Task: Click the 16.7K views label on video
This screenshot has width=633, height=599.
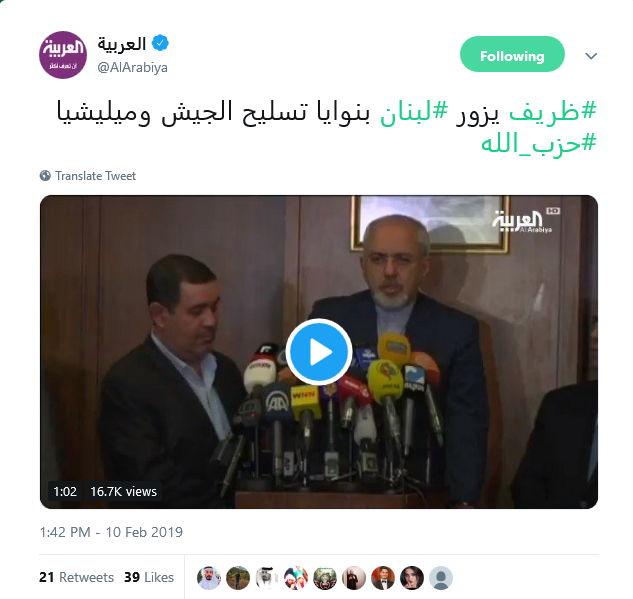Action: [124, 491]
